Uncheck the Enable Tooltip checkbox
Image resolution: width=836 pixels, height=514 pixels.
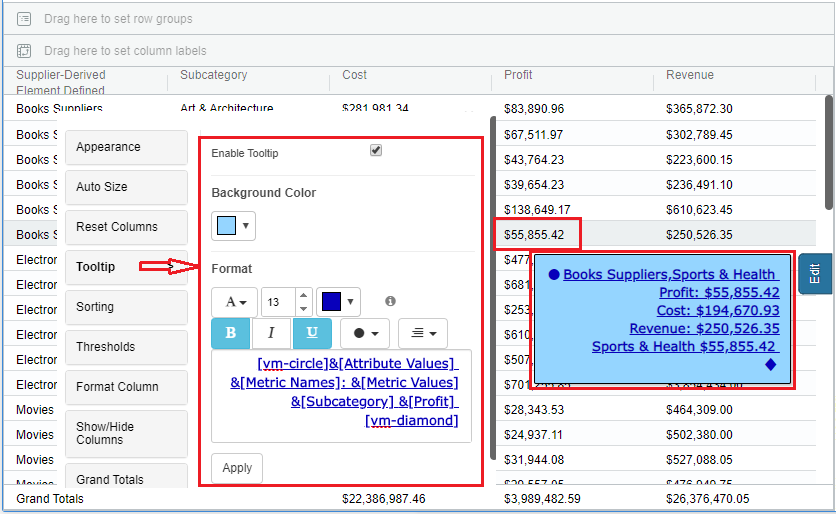376,150
